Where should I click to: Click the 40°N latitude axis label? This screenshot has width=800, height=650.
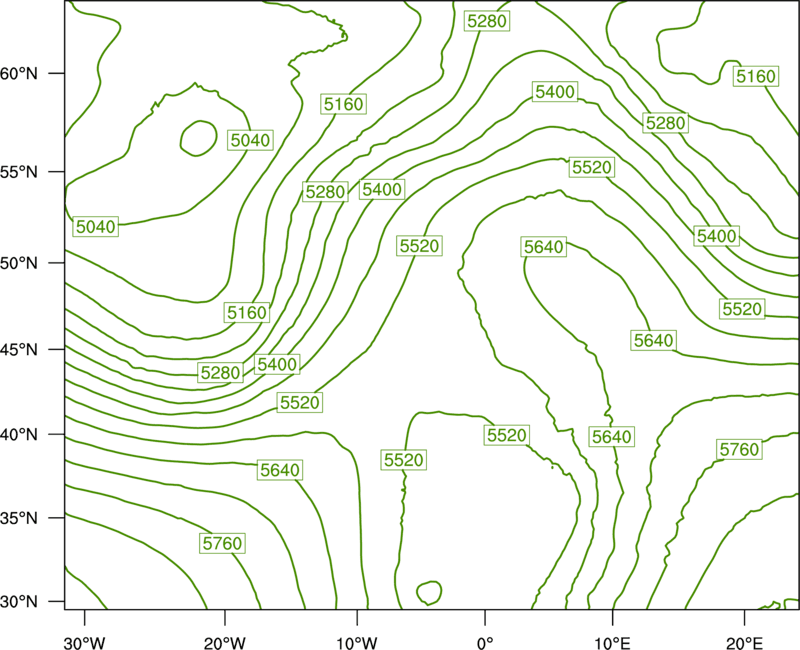[x=19, y=435]
